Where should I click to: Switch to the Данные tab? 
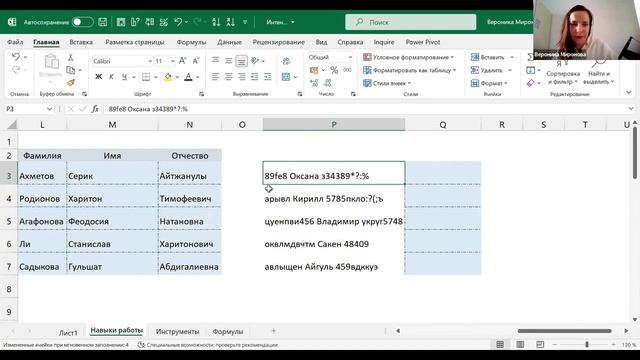click(229, 42)
